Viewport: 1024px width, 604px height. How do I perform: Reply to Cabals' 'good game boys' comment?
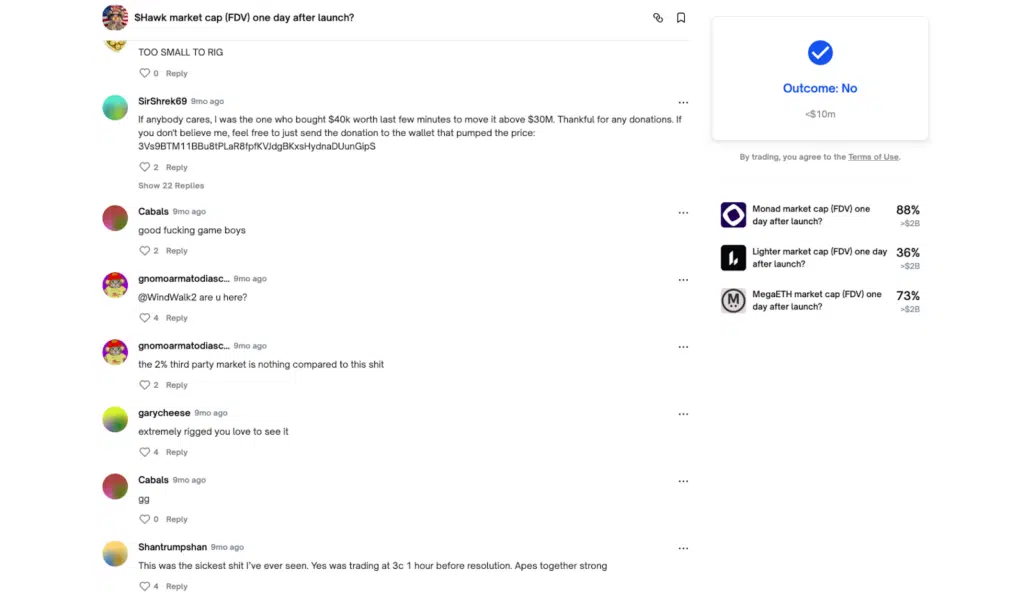(x=177, y=251)
